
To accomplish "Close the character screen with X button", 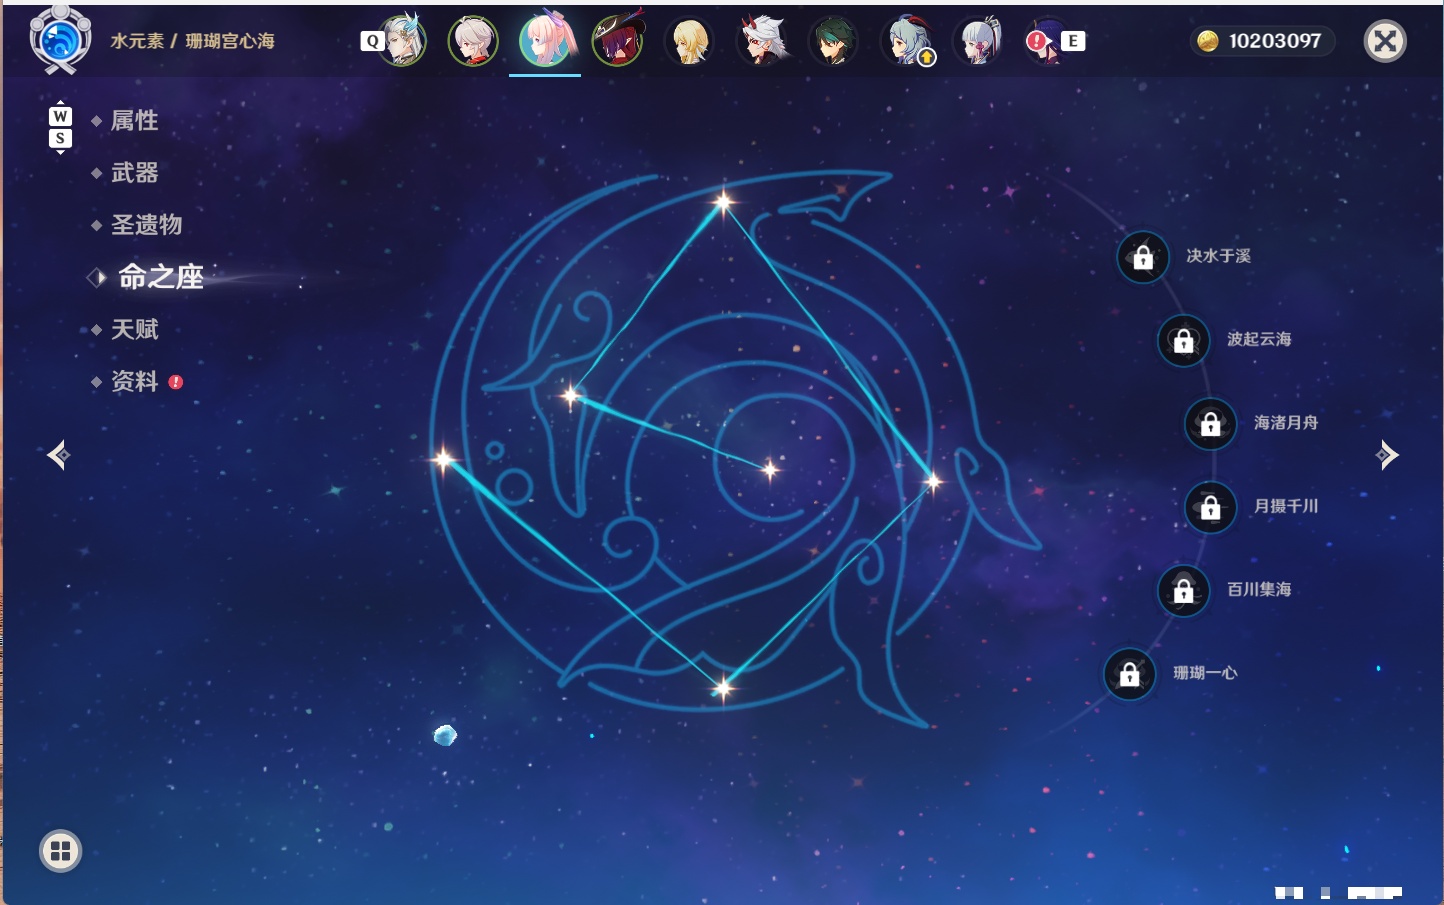I will tap(1385, 41).
